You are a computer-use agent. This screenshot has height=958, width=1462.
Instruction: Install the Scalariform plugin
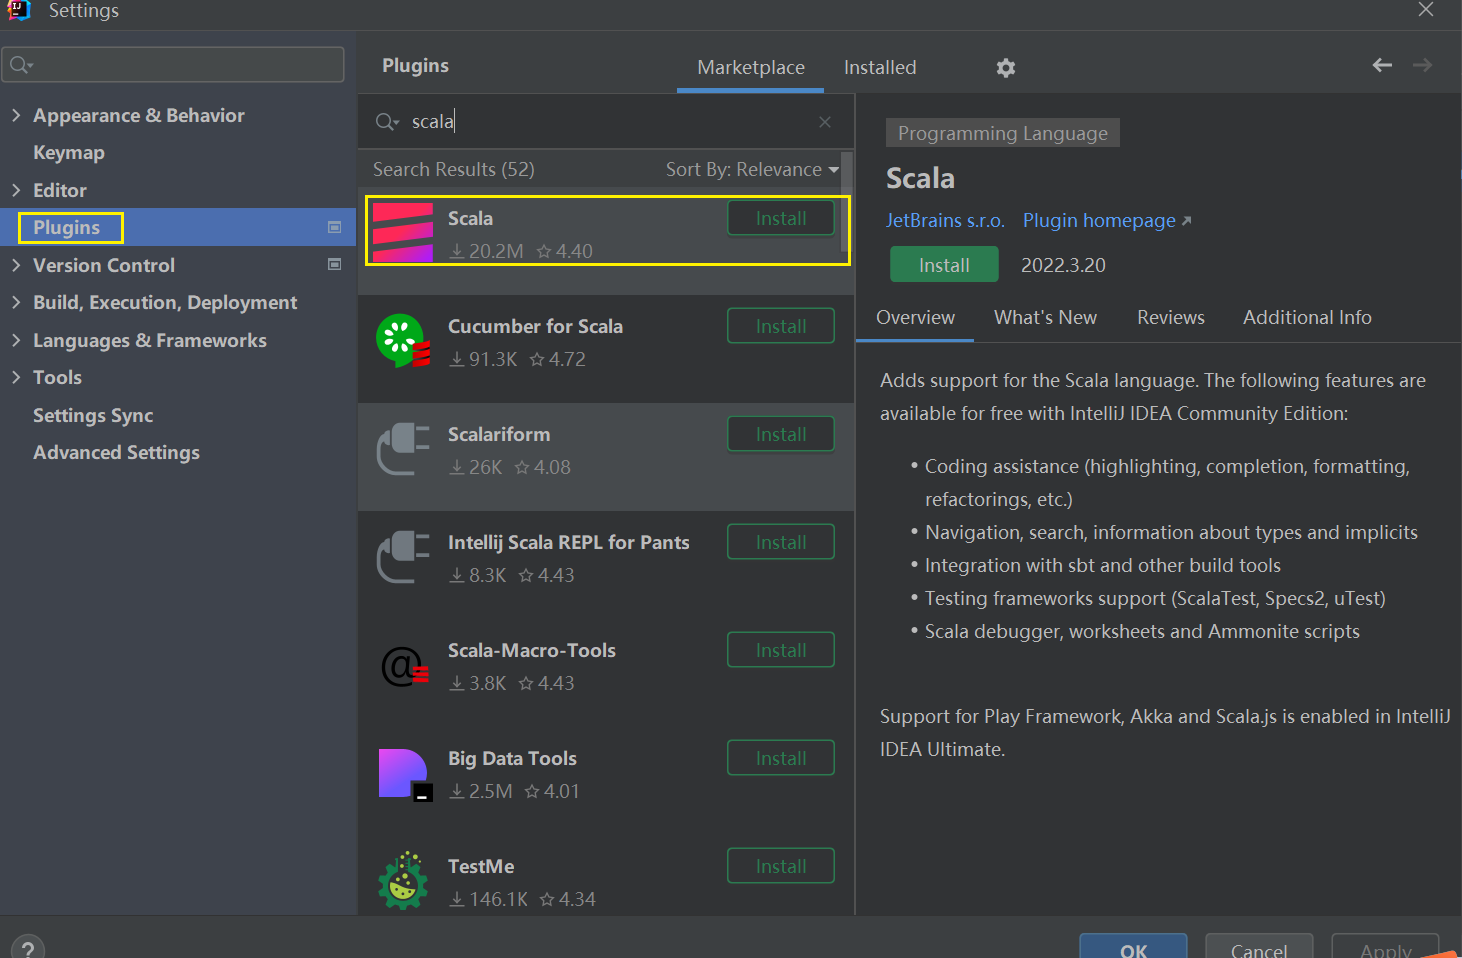pos(781,434)
